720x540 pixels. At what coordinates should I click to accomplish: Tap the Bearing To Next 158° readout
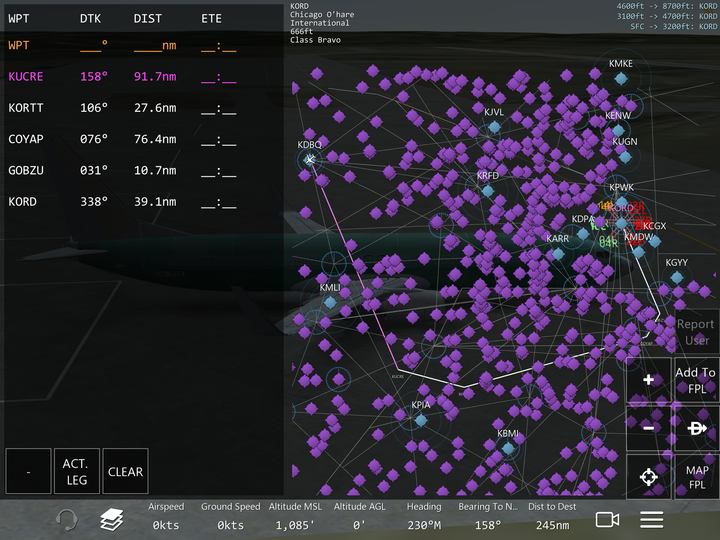coord(488,516)
